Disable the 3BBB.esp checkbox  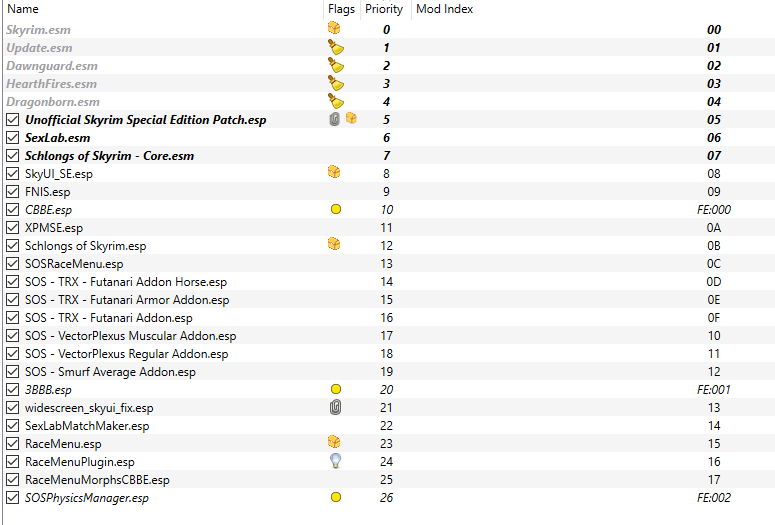tap(13, 390)
